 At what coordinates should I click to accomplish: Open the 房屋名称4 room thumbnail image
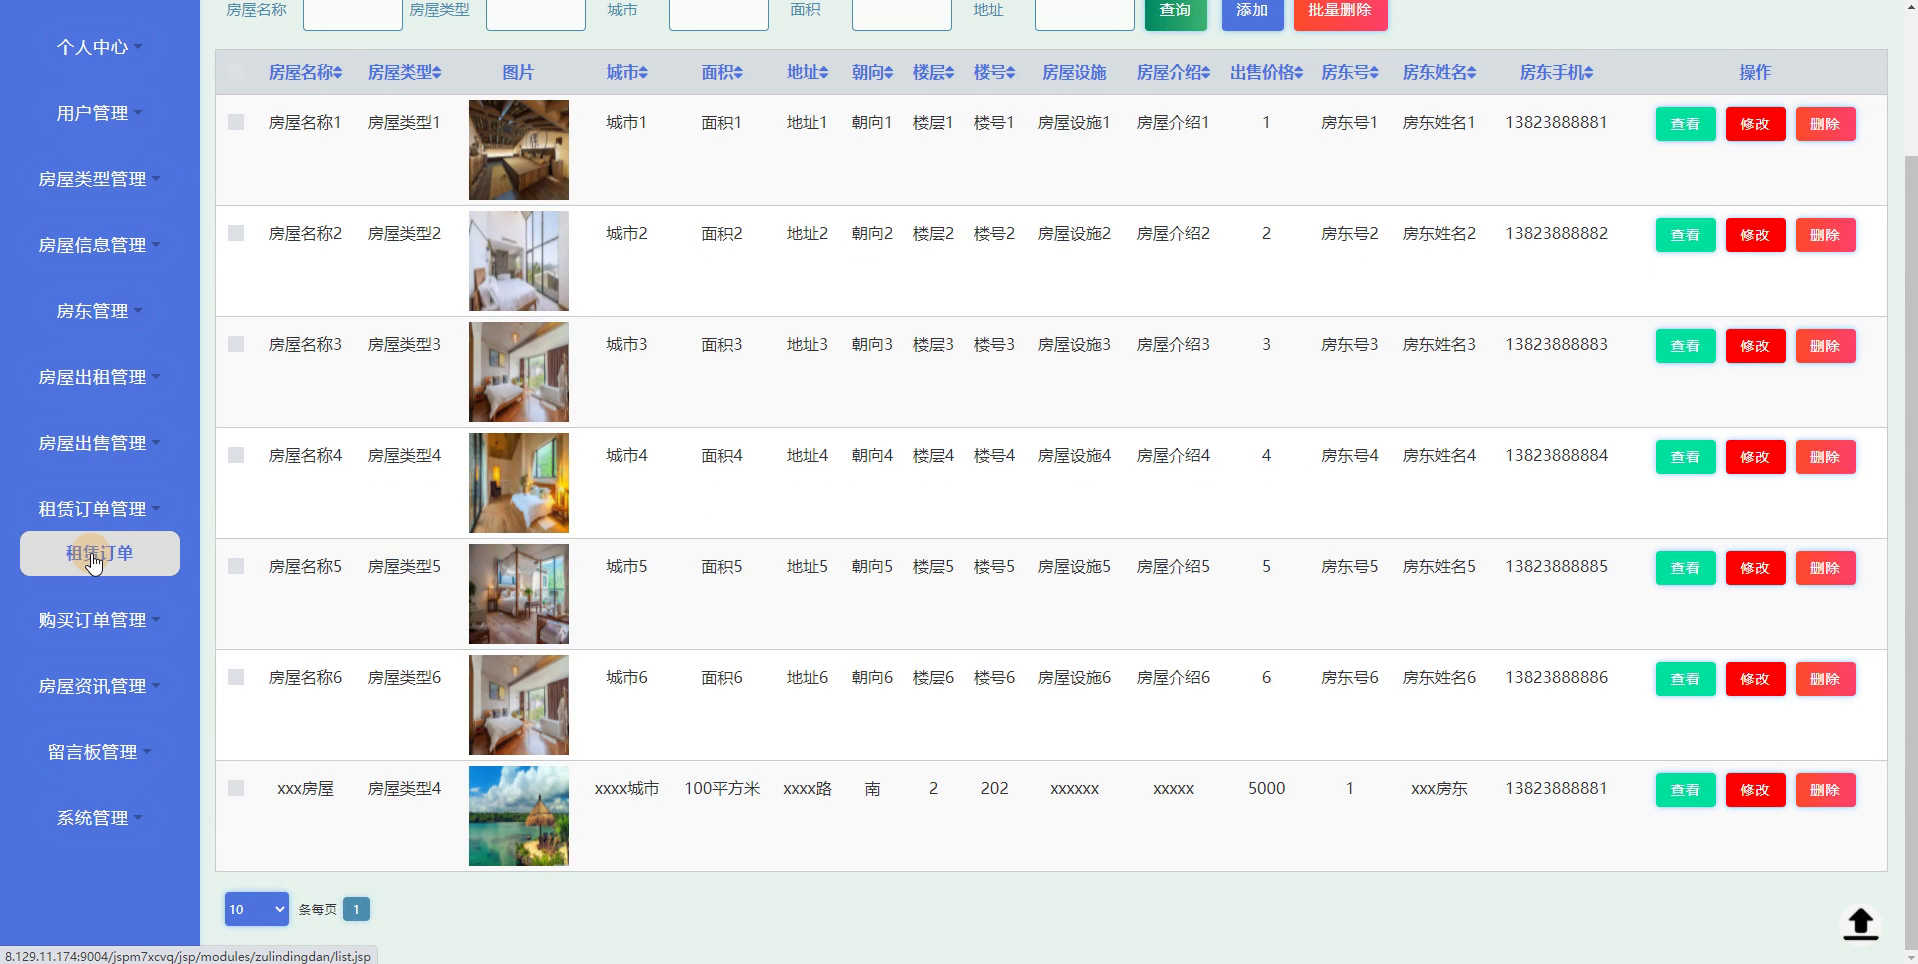[x=518, y=483]
